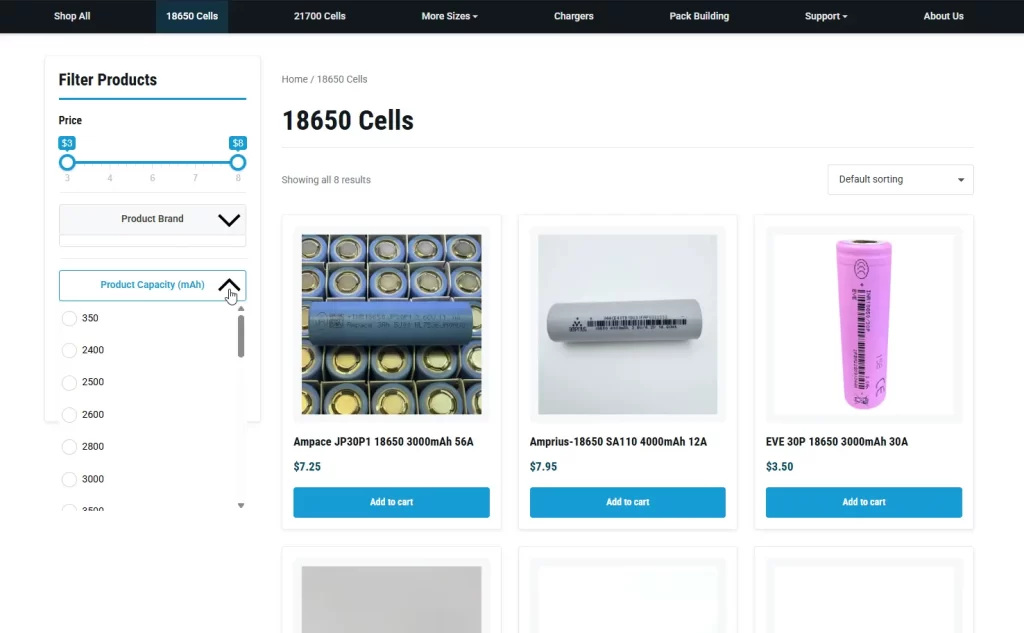Expand the Support dropdown menu

[x=825, y=16]
